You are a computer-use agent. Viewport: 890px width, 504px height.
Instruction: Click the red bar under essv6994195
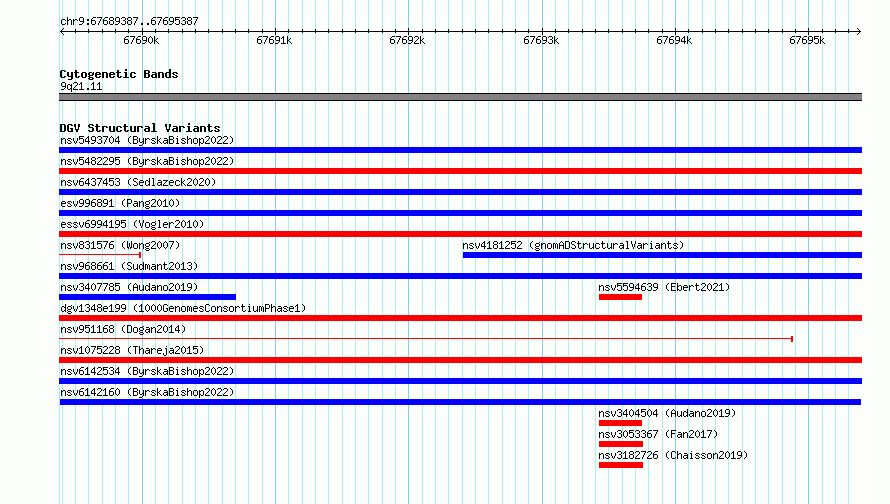click(460, 234)
